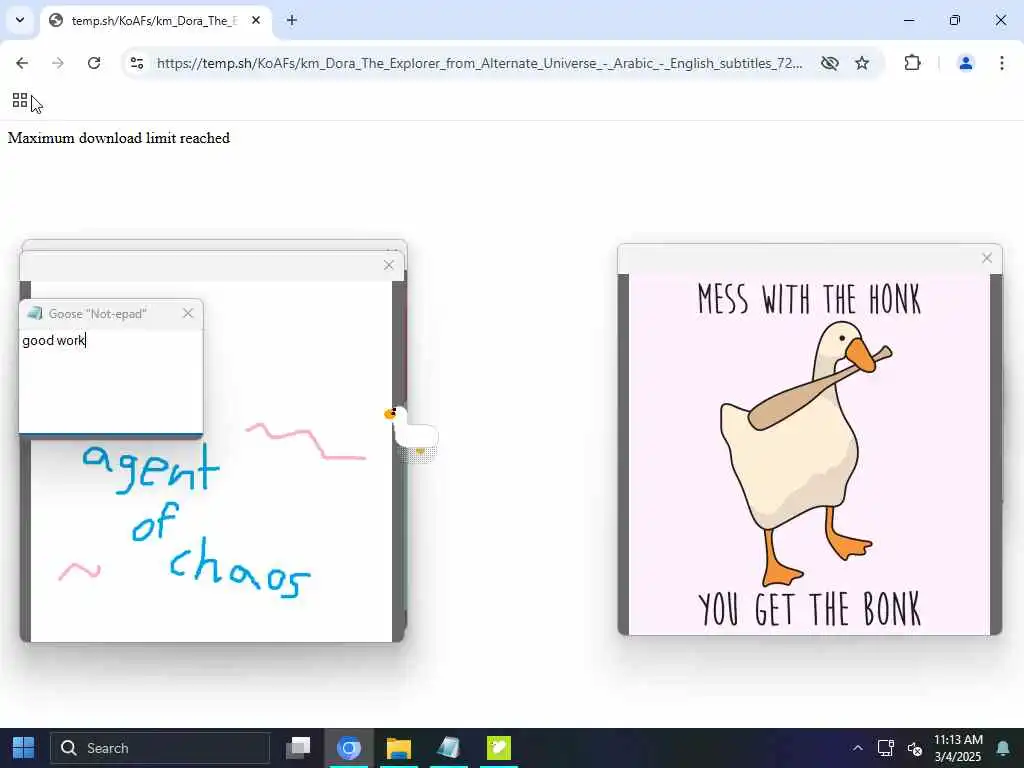Open a new browser tab
The height and width of the screenshot is (768, 1024).
click(x=292, y=20)
